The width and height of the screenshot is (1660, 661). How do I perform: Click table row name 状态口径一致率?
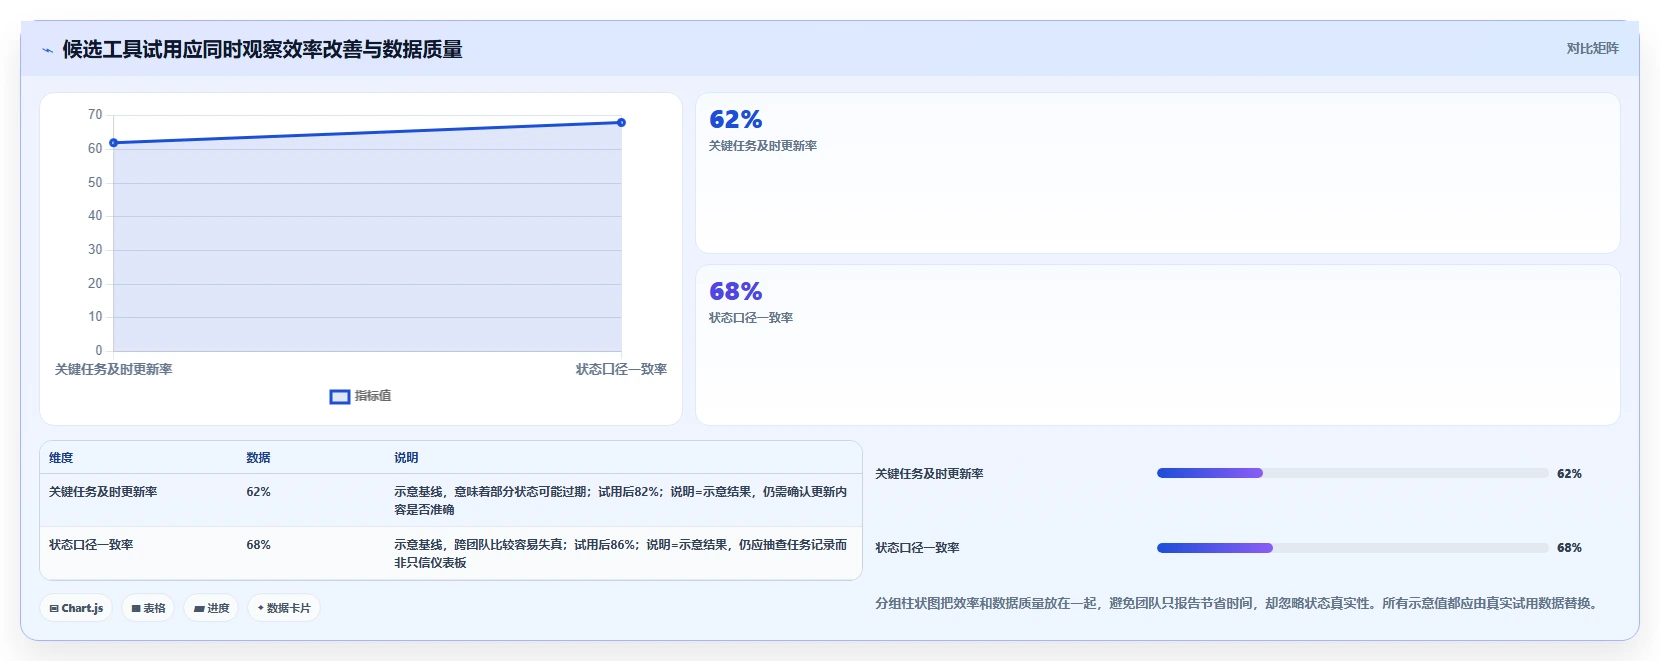click(91, 545)
